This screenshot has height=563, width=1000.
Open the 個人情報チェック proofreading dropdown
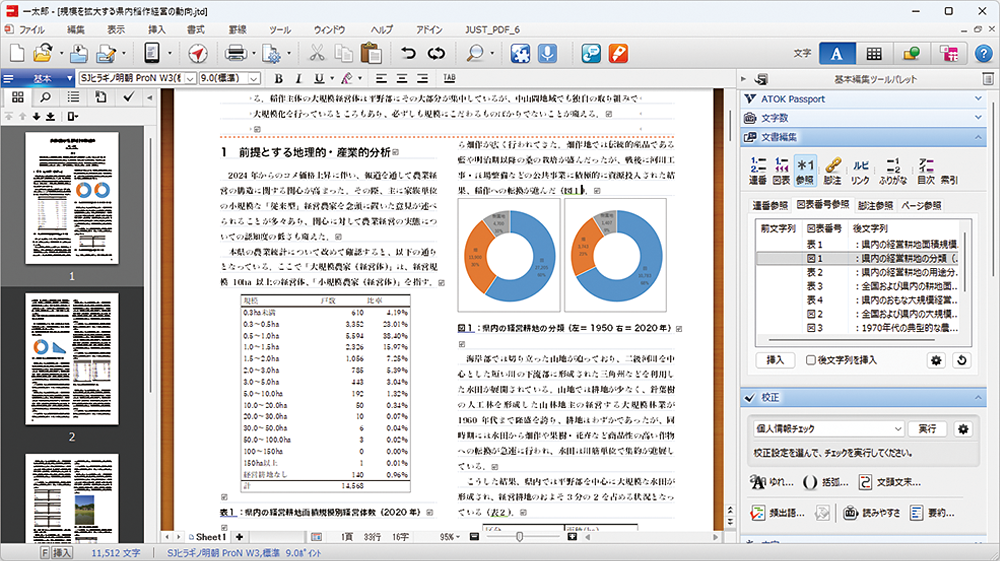pyautogui.click(x=897, y=429)
